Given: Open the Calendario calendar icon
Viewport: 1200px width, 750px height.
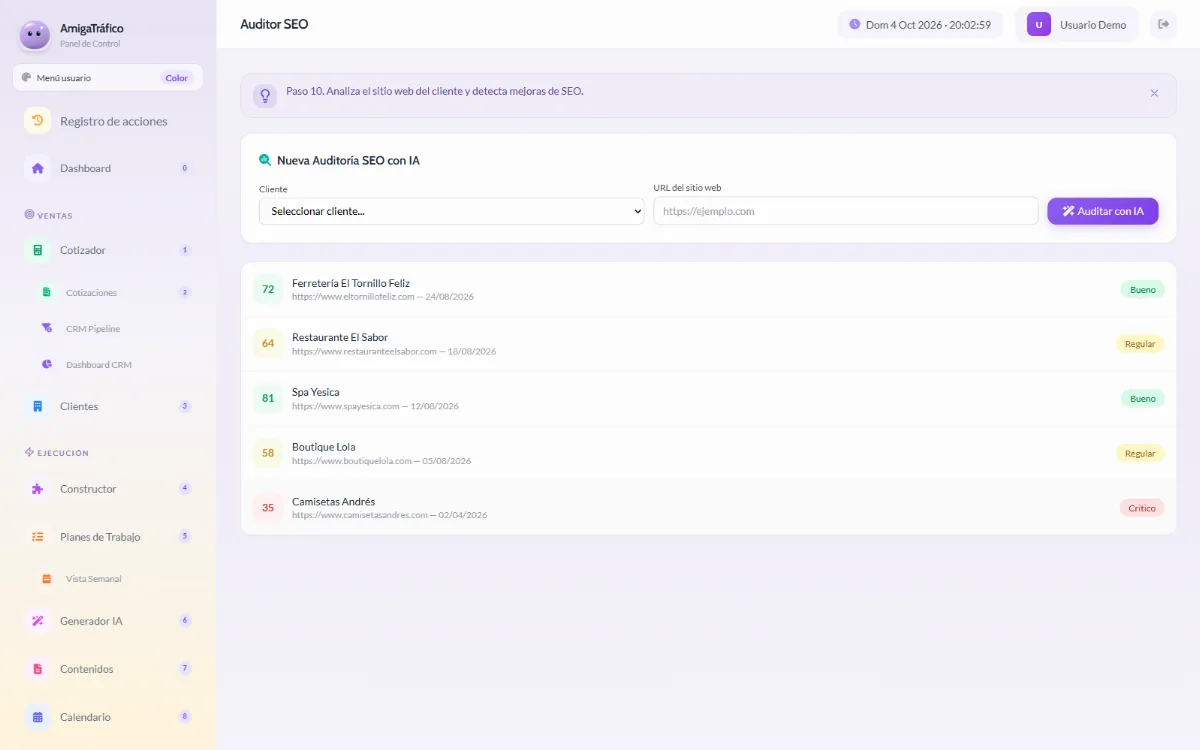Looking at the screenshot, I should 37,717.
